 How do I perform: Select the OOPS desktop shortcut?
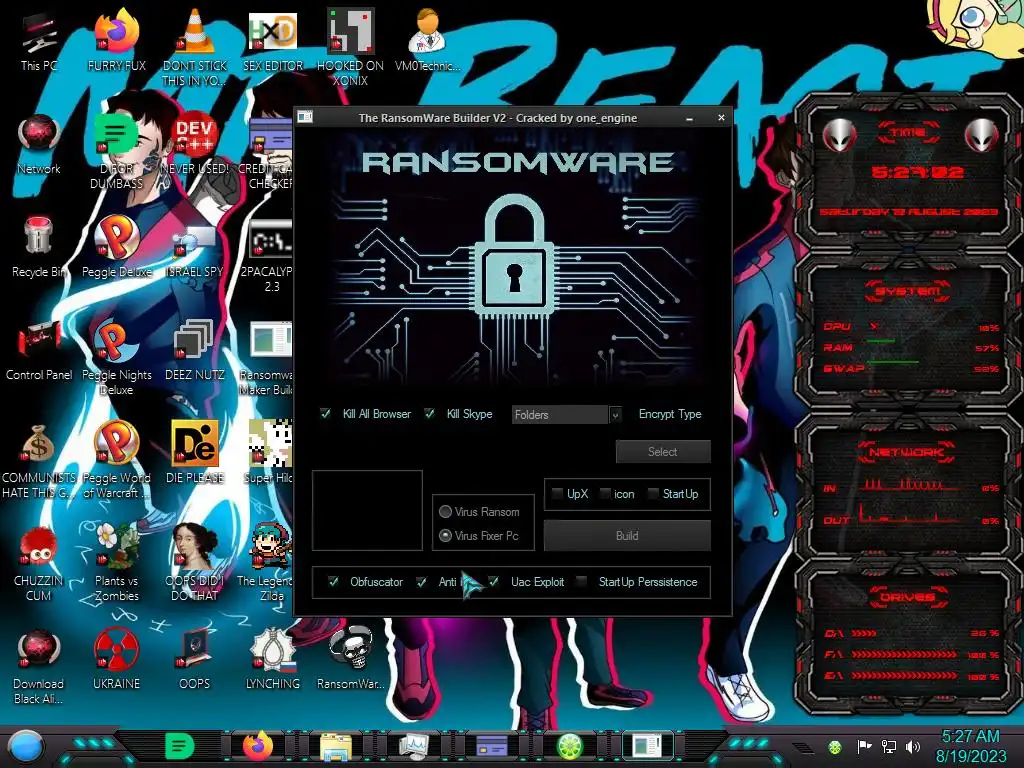(194, 660)
